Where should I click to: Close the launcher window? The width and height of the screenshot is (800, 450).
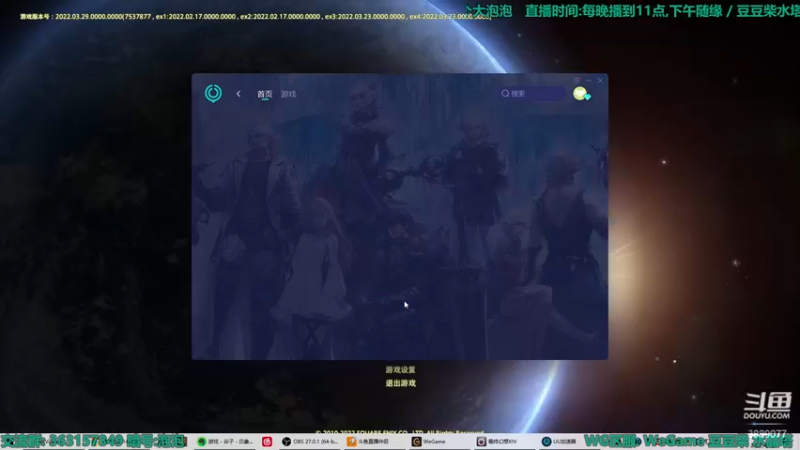pyautogui.click(x=601, y=81)
